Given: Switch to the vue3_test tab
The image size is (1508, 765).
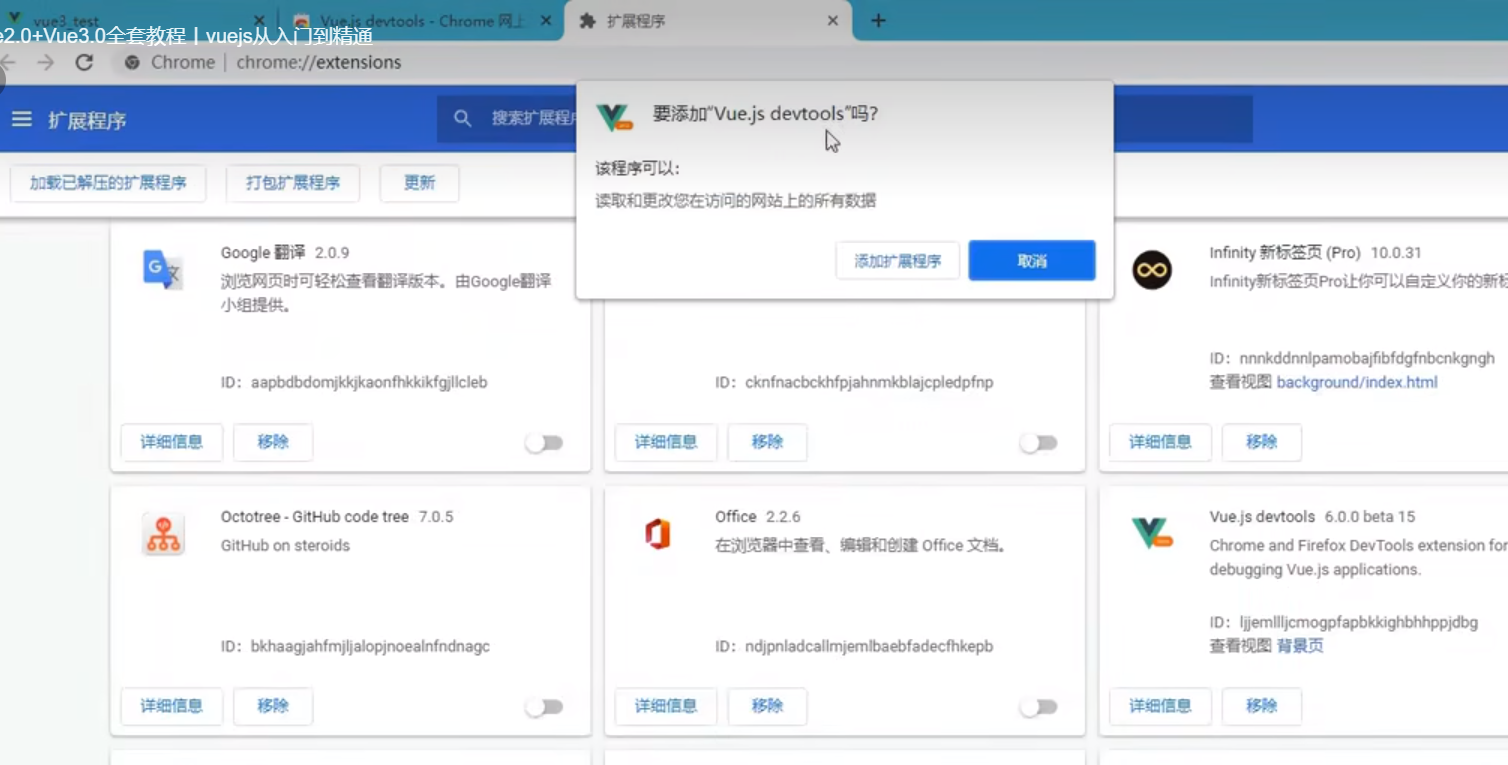Looking at the screenshot, I should pos(135,20).
